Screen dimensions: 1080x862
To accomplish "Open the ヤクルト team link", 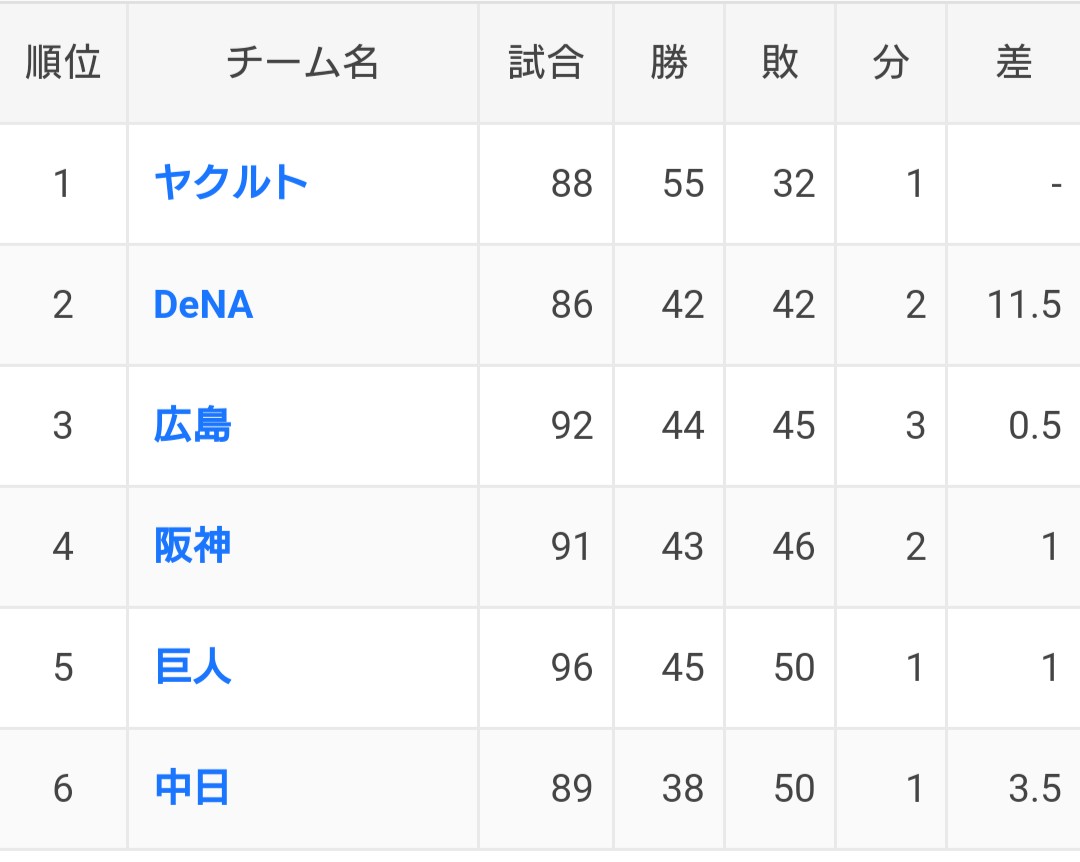I will [x=230, y=183].
